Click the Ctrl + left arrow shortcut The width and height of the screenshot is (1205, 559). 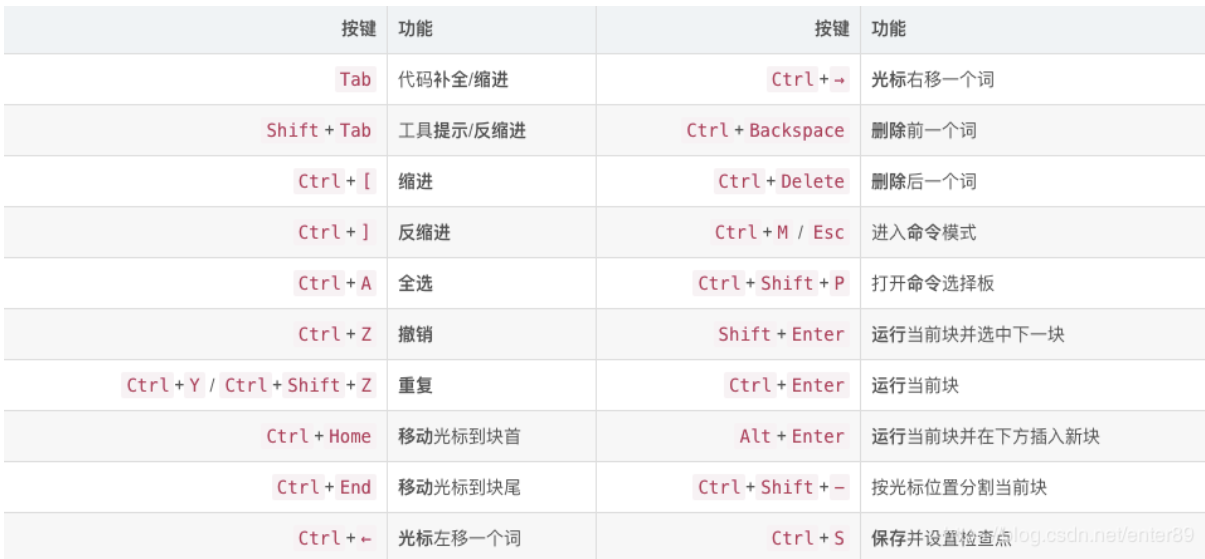[335, 539]
